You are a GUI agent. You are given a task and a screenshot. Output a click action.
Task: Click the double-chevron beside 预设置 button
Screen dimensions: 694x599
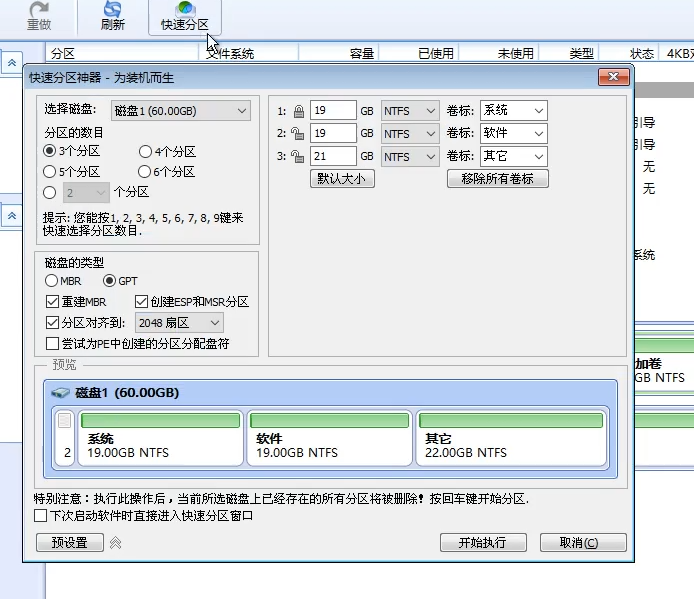point(116,543)
